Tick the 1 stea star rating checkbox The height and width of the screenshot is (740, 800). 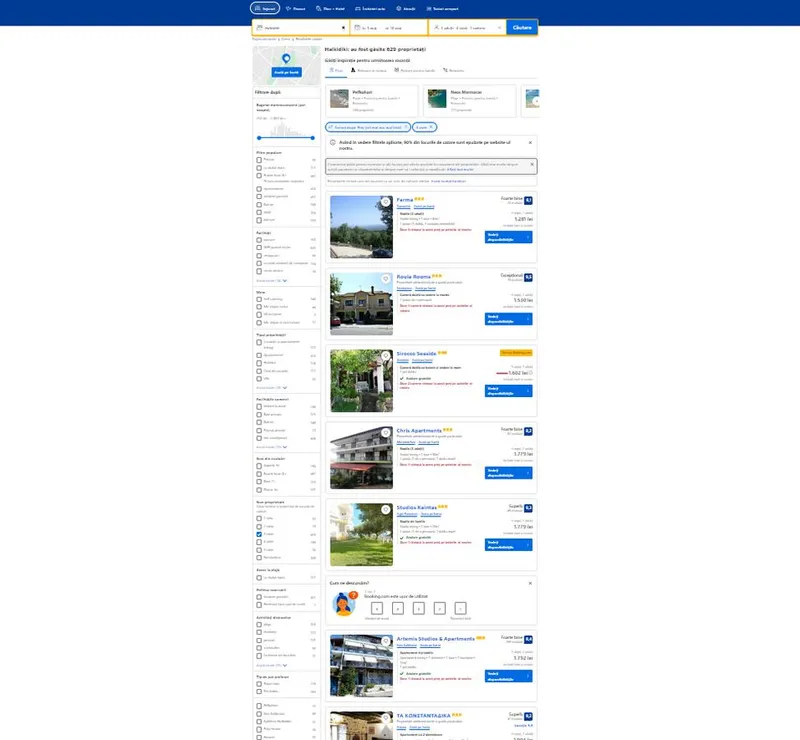point(259,518)
